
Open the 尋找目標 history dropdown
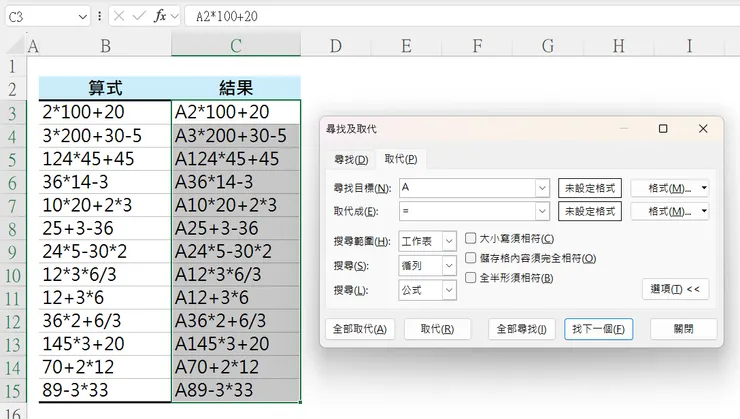pyautogui.click(x=542, y=188)
